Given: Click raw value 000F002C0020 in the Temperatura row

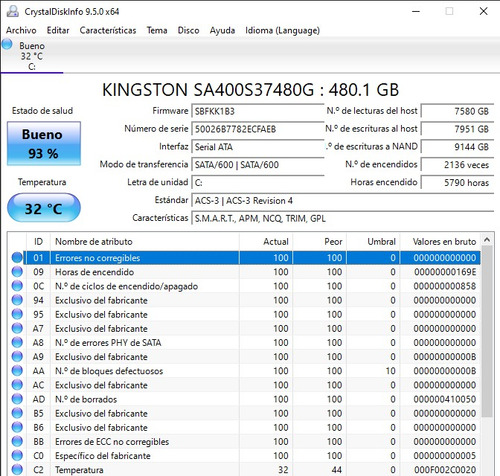Looking at the screenshot, I should pyautogui.click(x=445, y=470).
